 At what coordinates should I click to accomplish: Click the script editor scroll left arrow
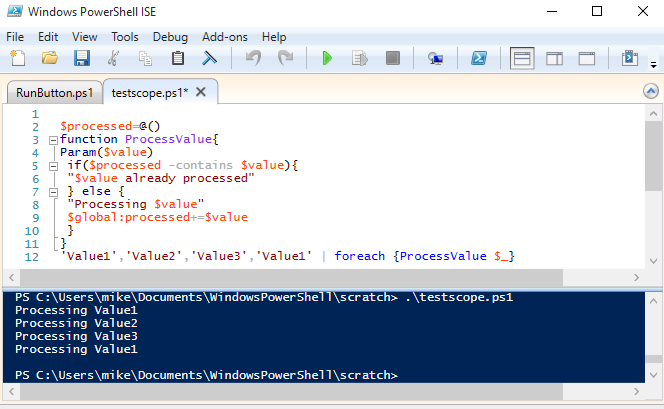pyautogui.click(x=11, y=277)
